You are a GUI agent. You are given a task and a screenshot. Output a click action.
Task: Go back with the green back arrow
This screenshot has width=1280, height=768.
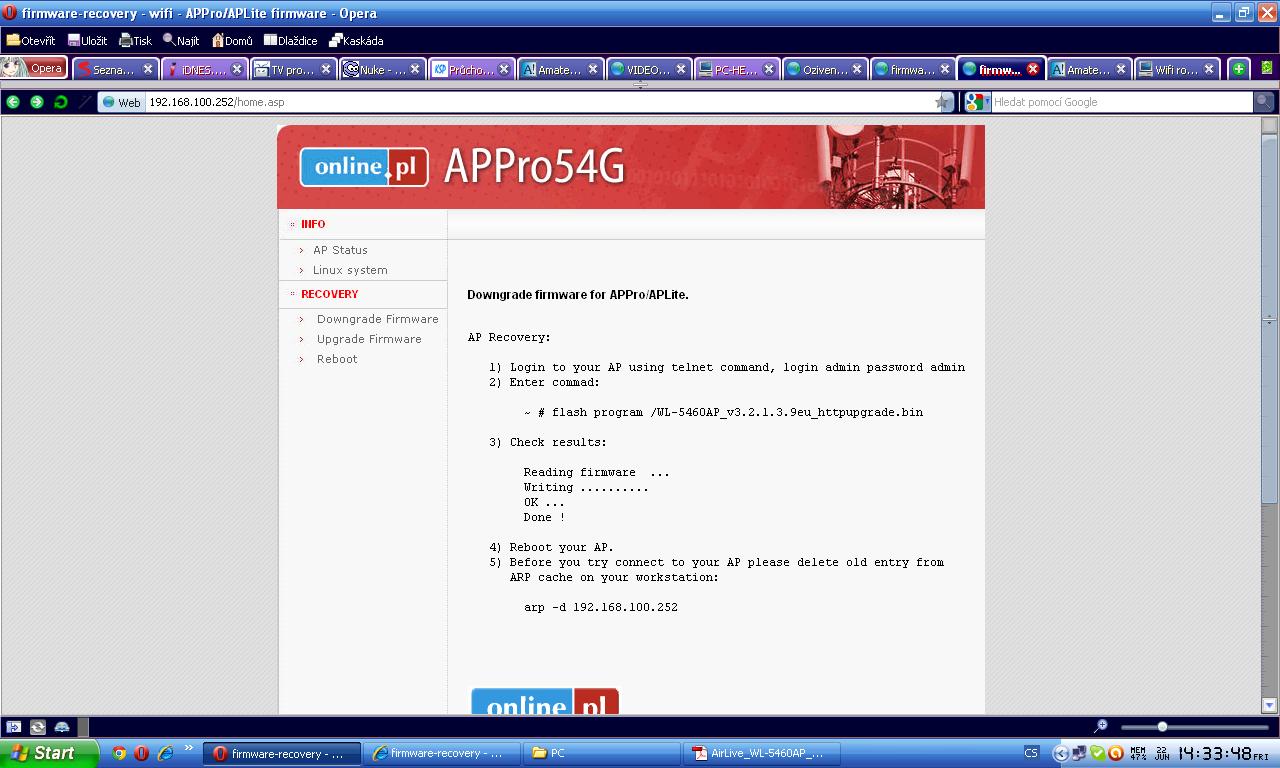[x=13, y=102]
